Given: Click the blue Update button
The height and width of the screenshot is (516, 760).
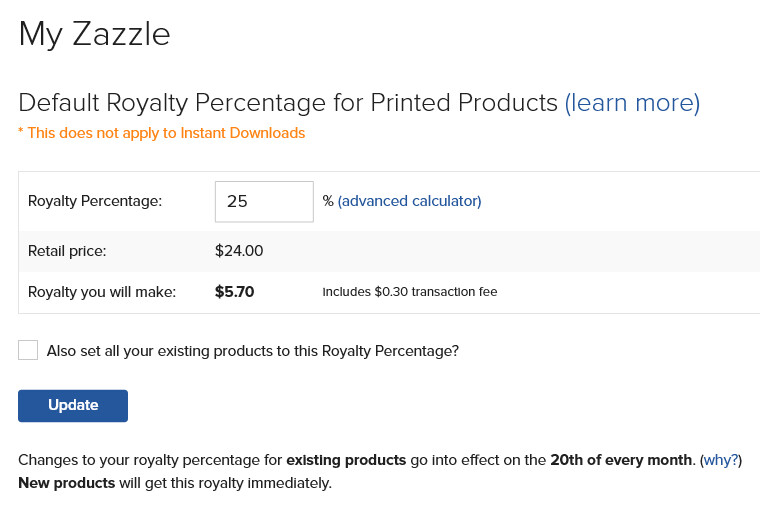Looking at the screenshot, I should point(73,406).
